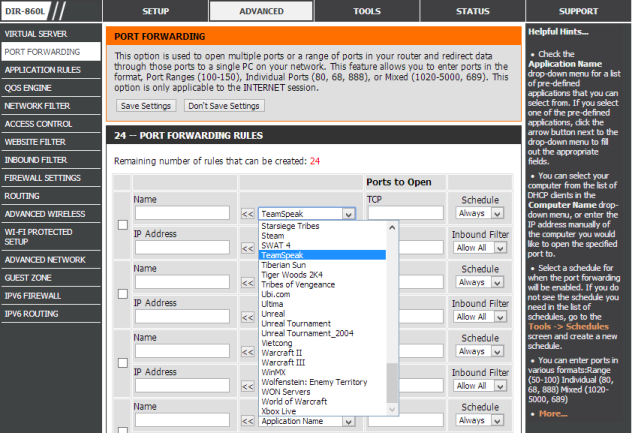632x433 pixels.
Task: Select Port Forwarding sidebar item
Action: [50, 52]
